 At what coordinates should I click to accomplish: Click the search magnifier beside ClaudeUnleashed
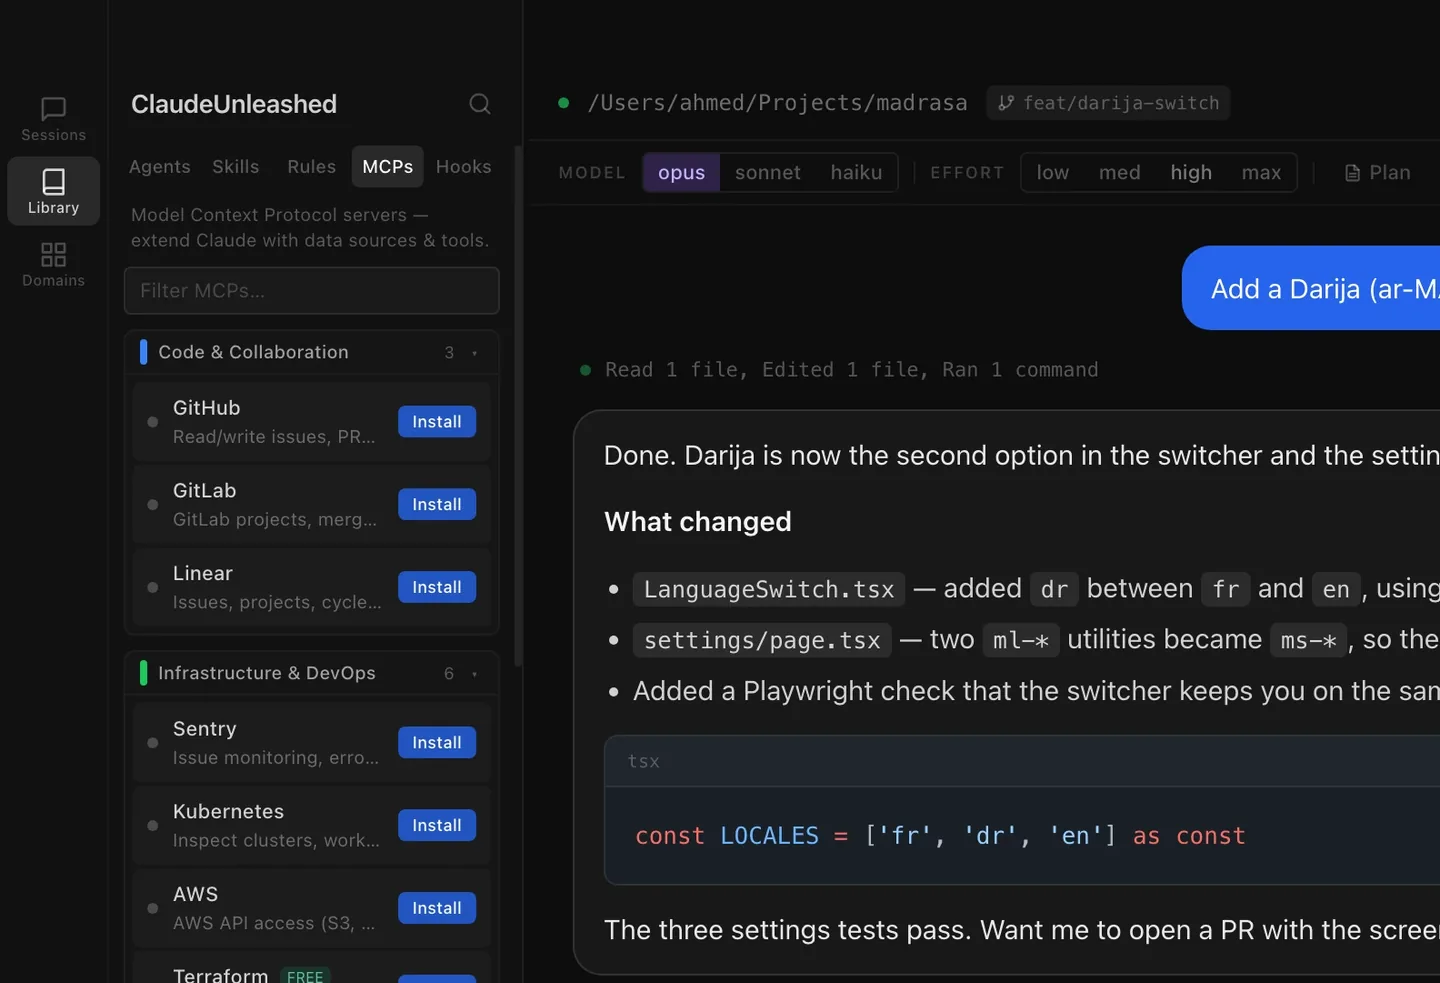(480, 104)
